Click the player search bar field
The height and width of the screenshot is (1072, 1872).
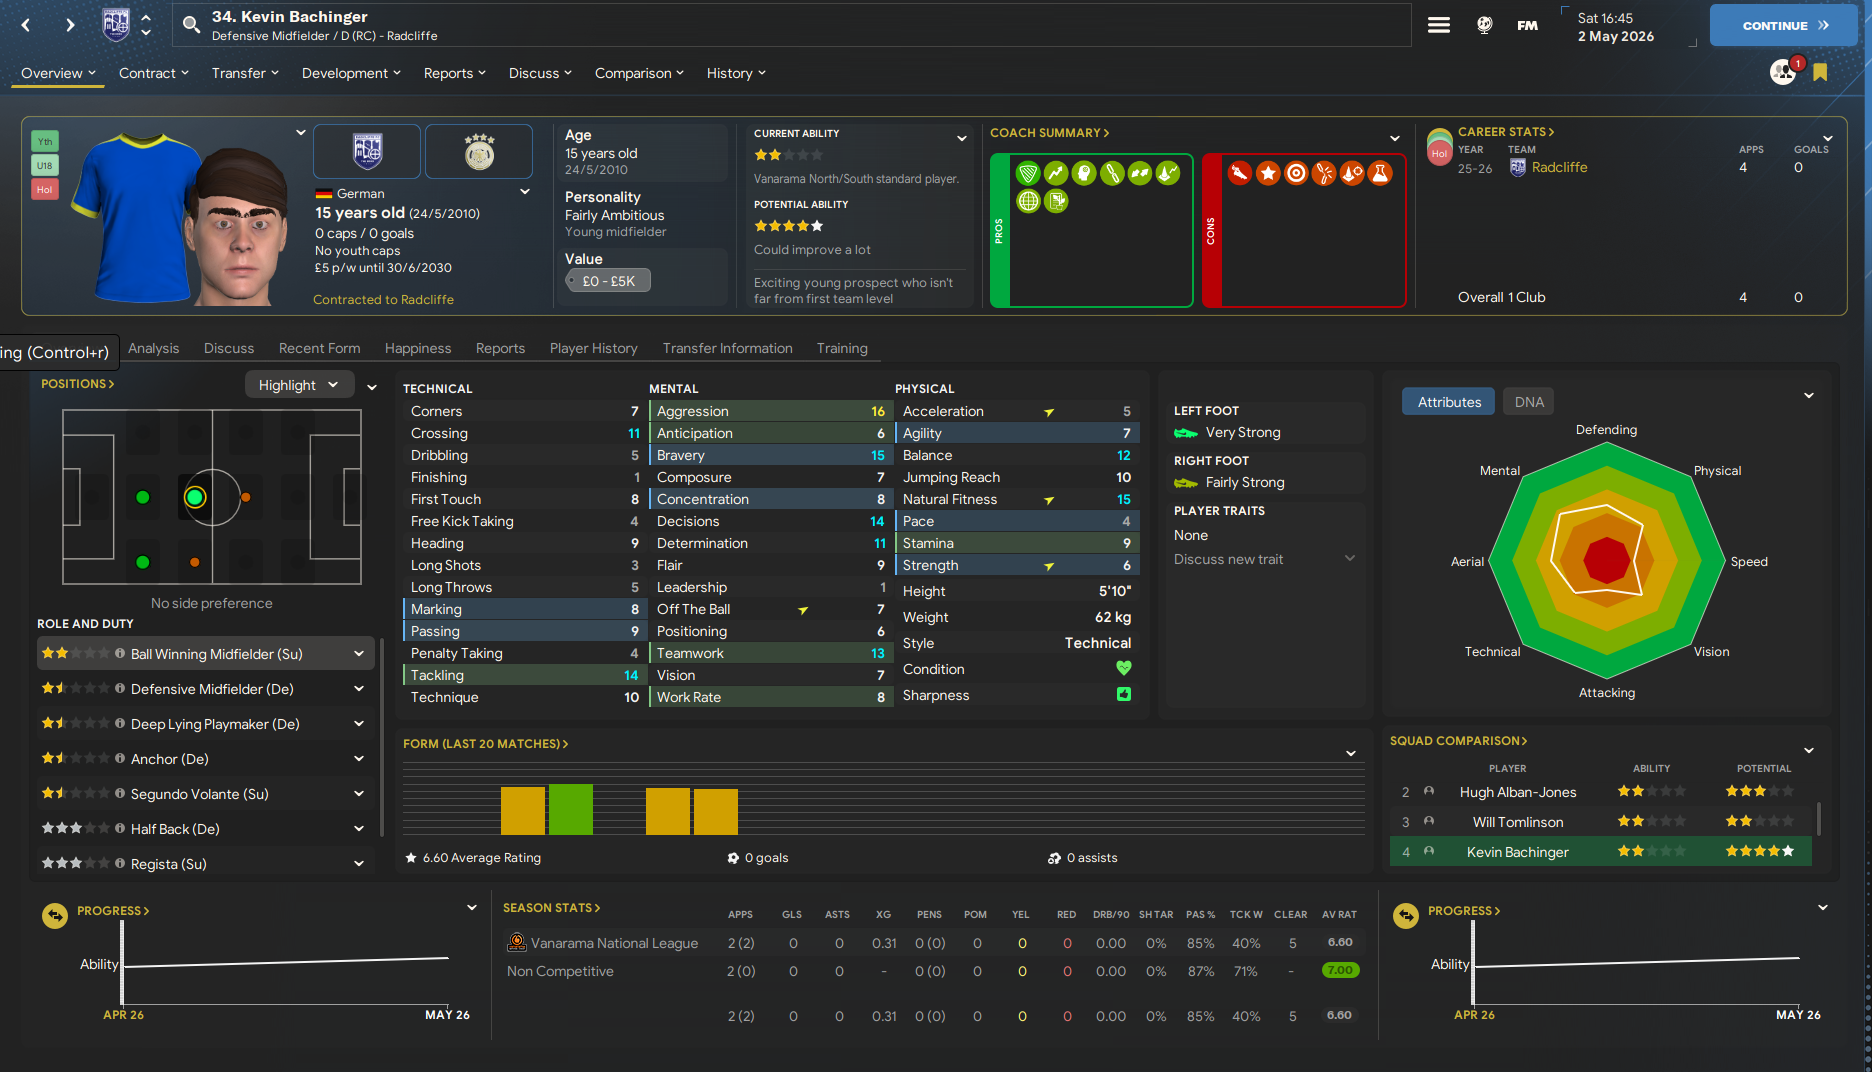tap(790, 25)
